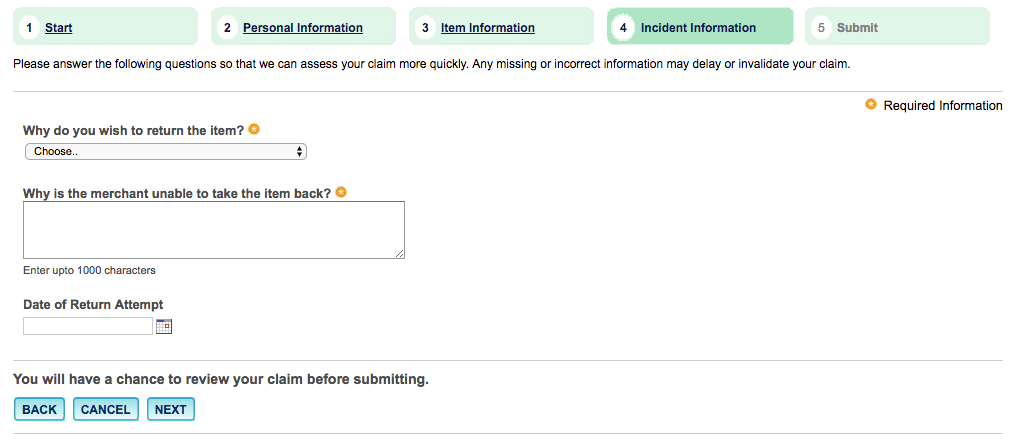Go to the Start step link
This screenshot has height=441, width=1016.
click(59, 28)
